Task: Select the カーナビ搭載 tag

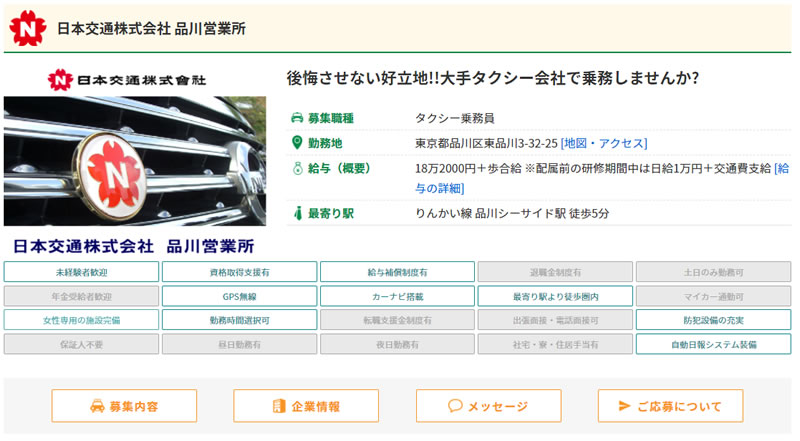Action: click(397, 296)
